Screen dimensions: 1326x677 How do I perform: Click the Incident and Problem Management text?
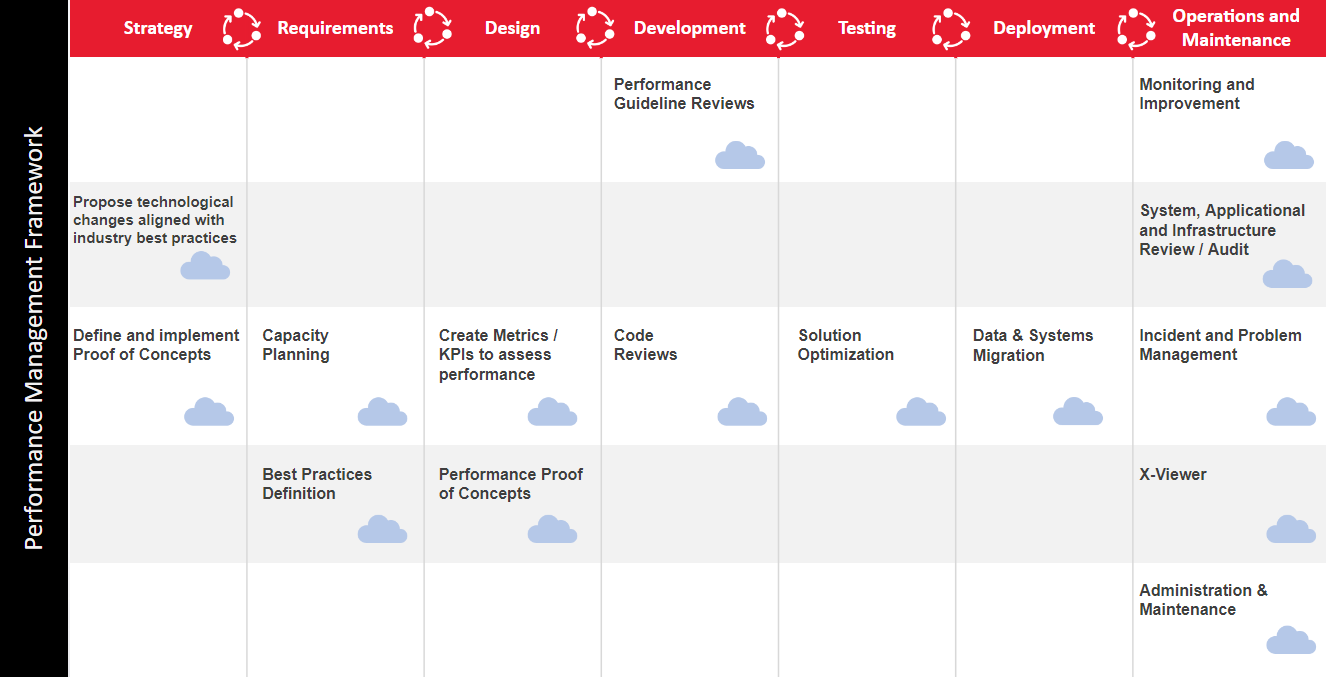(1220, 345)
